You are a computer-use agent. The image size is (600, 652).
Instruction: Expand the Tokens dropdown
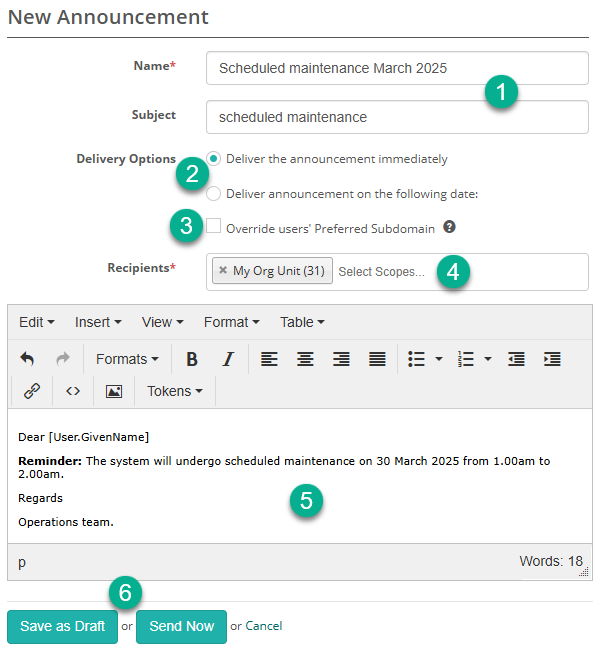click(x=175, y=391)
